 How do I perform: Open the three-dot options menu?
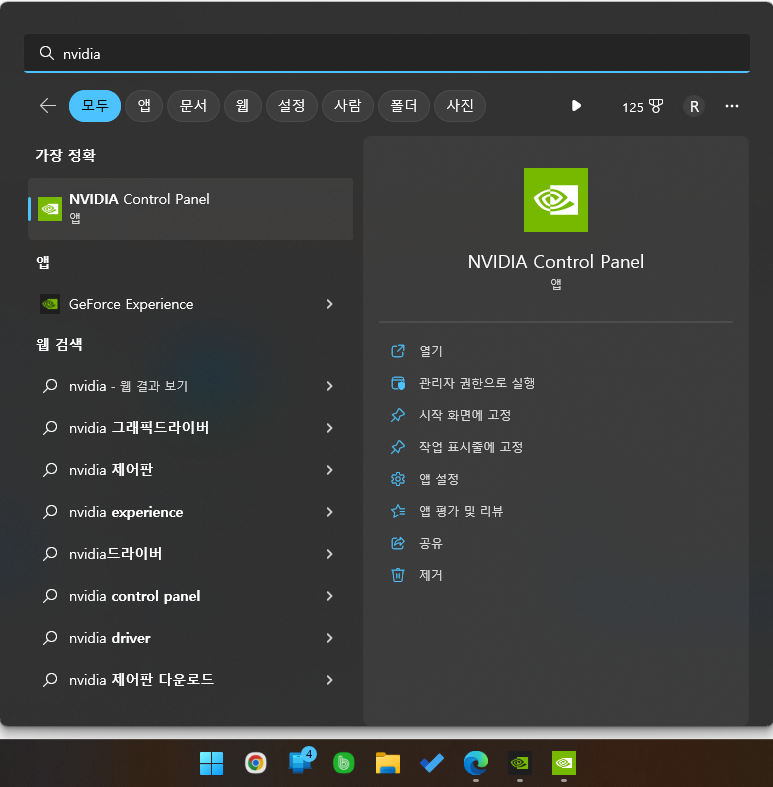pyautogui.click(x=732, y=106)
